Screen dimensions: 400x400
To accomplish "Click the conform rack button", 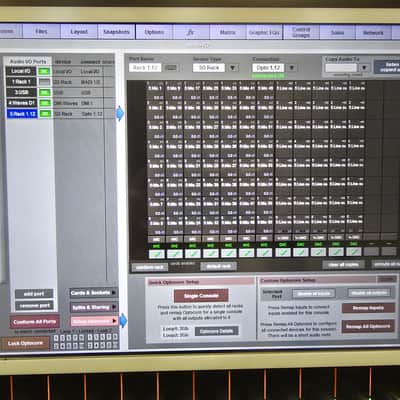I will pos(150,267).
